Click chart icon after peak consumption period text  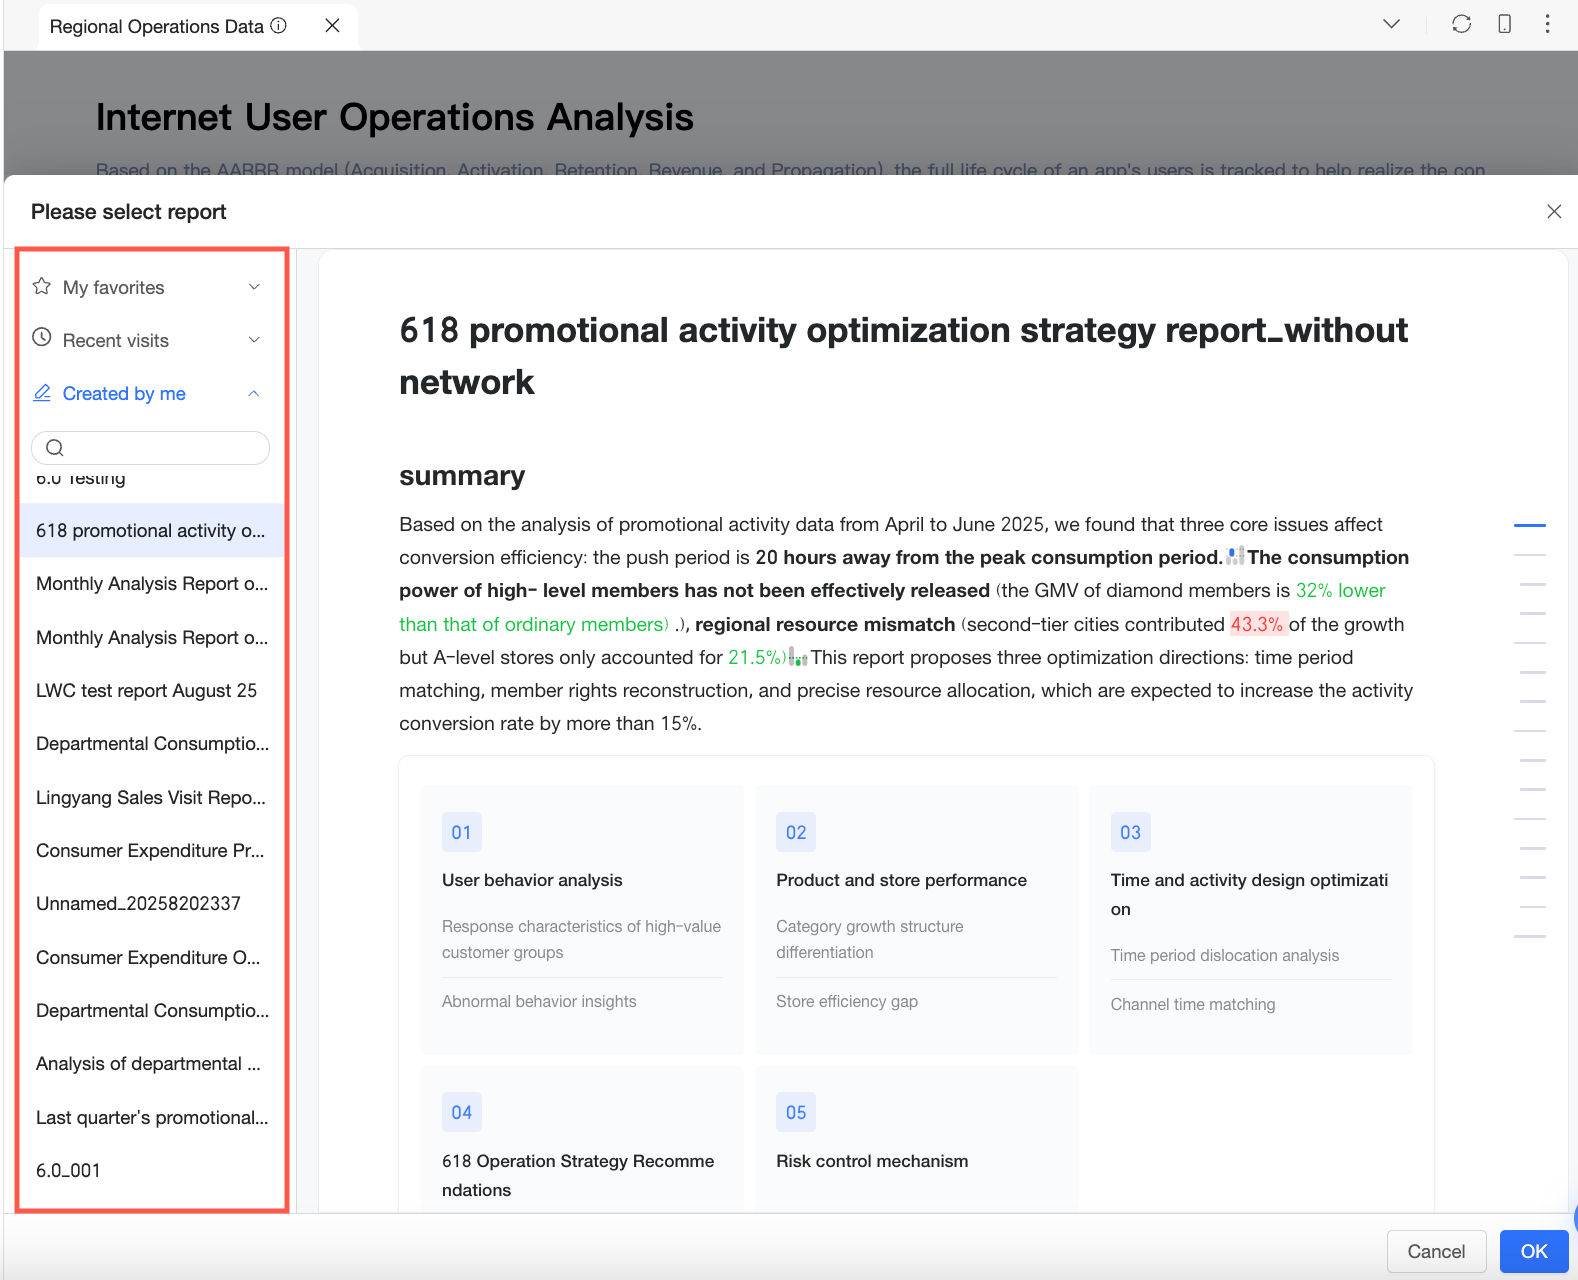pos(1236,556)
